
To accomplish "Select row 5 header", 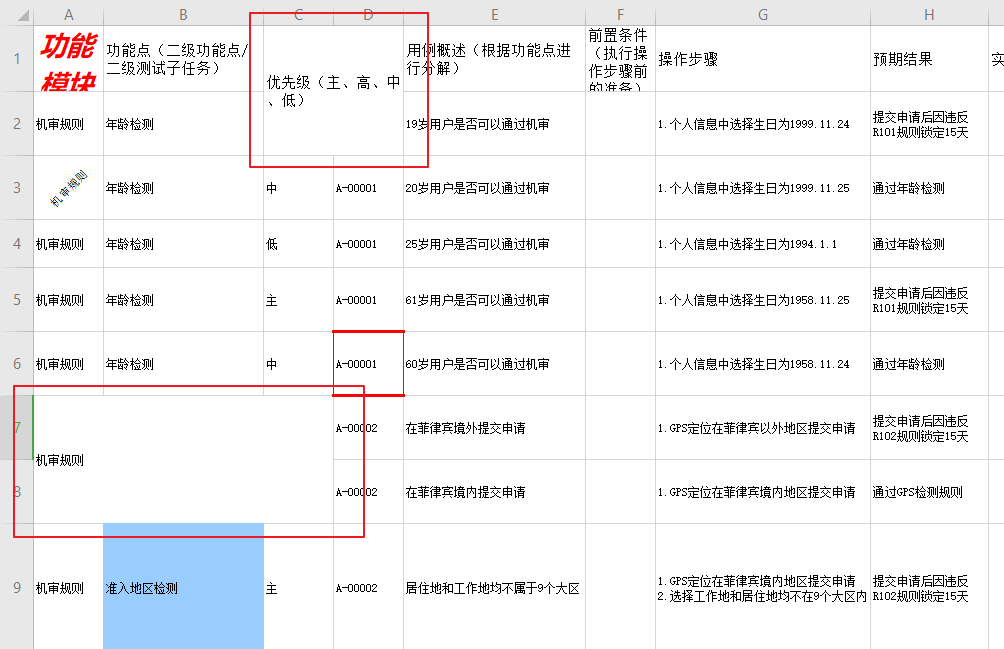I will pyautogui.click(x=17, y=300).
